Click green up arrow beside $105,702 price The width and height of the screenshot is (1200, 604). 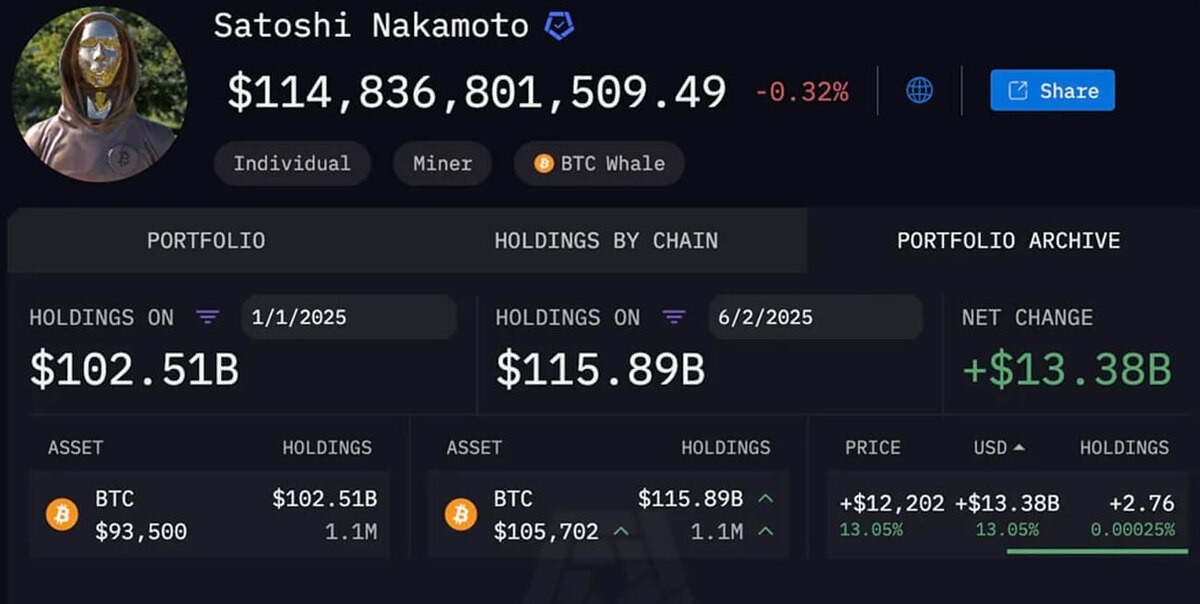620,532
